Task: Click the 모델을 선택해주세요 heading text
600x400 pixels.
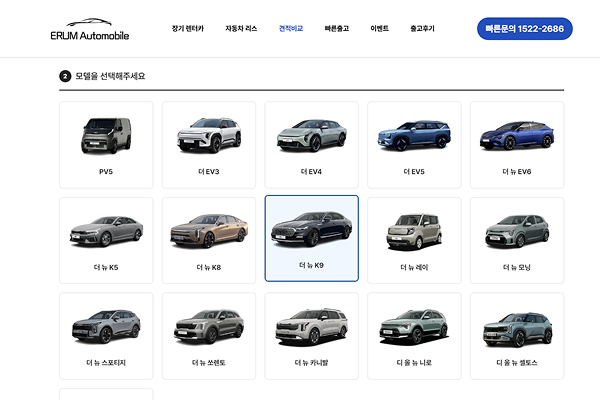Action: 110,76
